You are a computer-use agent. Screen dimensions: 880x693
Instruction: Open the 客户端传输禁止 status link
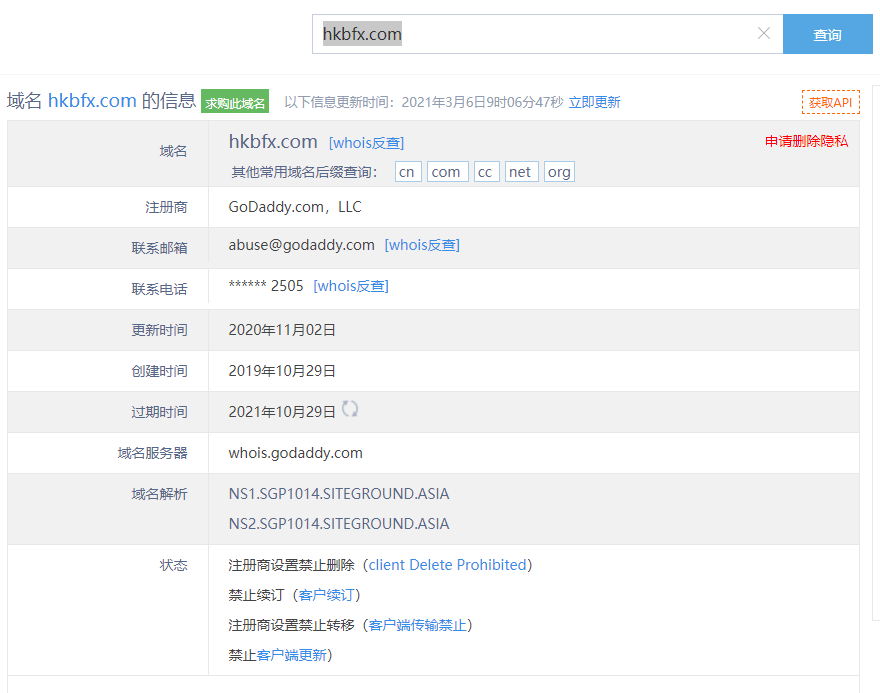417,625
